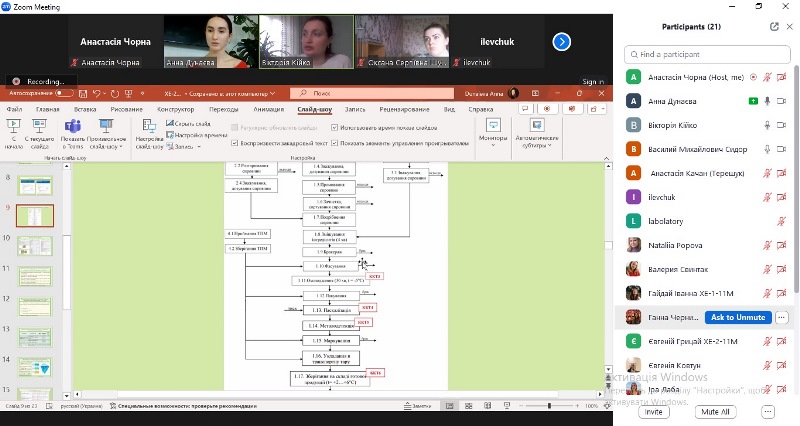The width and height of the screenshot is (800, 426).
Task: Select slide 14 thumbnail
Action: click(x=35, y=367)
